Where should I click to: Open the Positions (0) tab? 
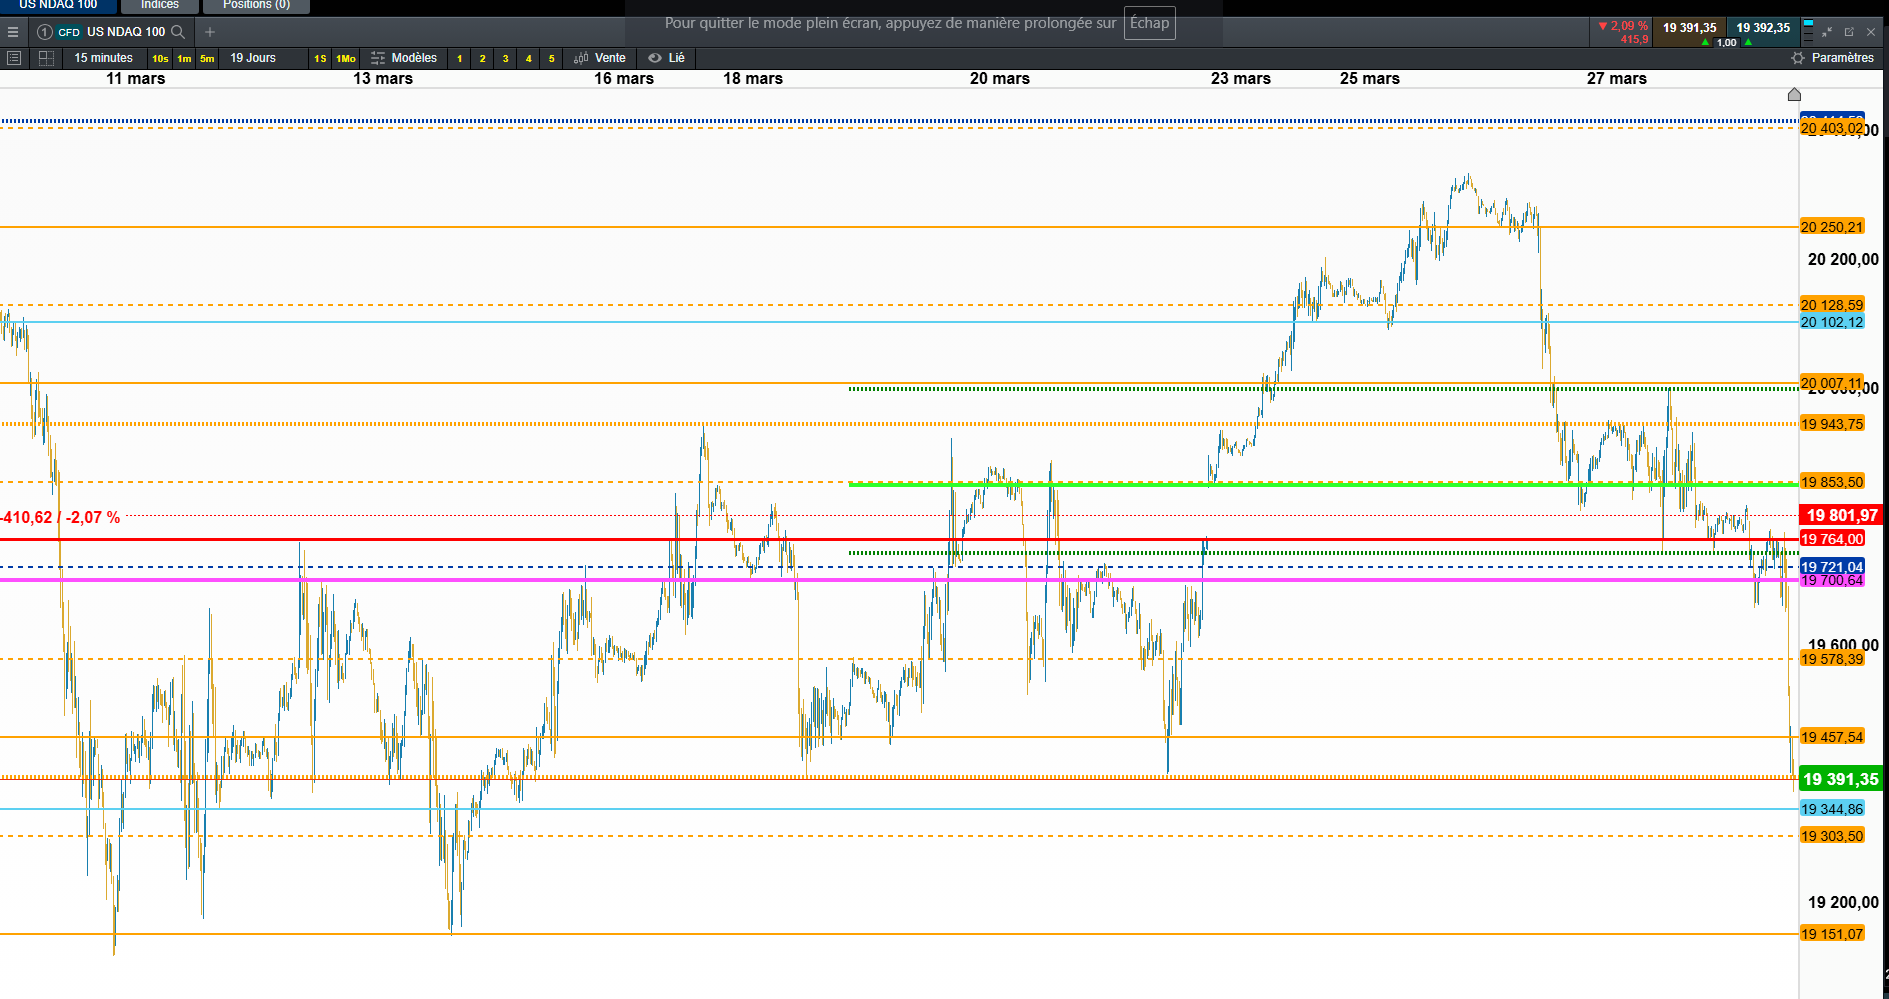256,5
